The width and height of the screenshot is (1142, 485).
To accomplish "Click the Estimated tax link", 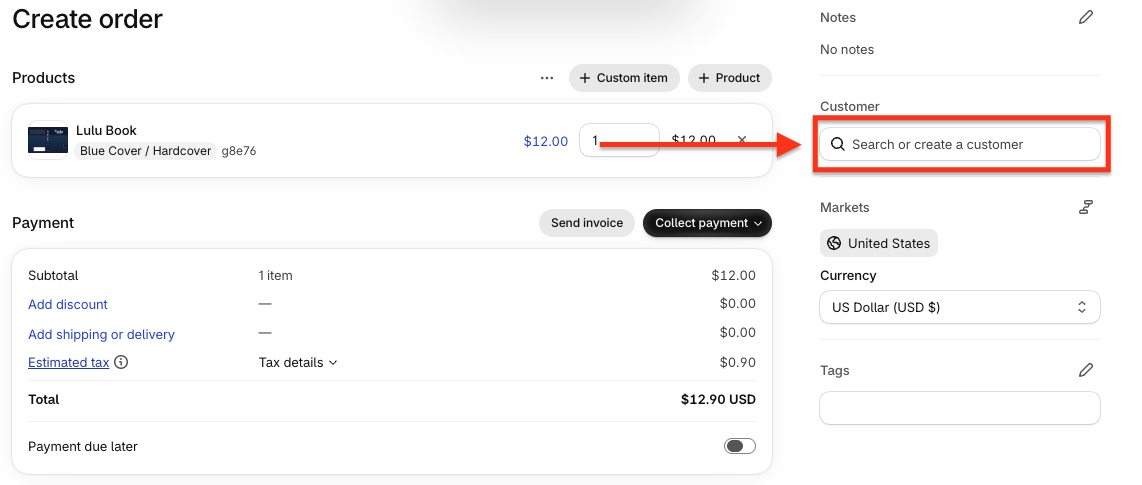I will pos(68,362).
